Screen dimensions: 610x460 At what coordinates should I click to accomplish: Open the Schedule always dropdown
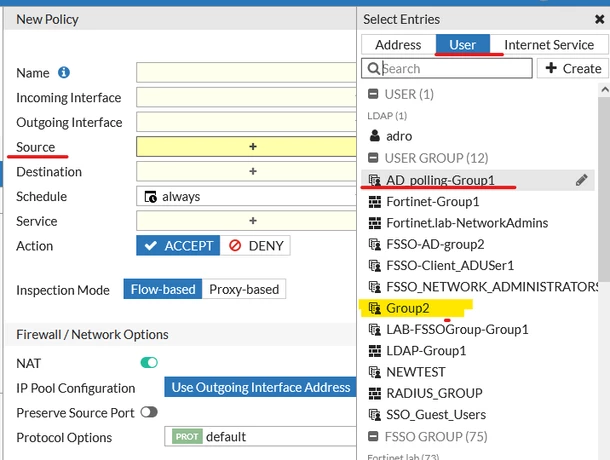(x=246, y=196)
